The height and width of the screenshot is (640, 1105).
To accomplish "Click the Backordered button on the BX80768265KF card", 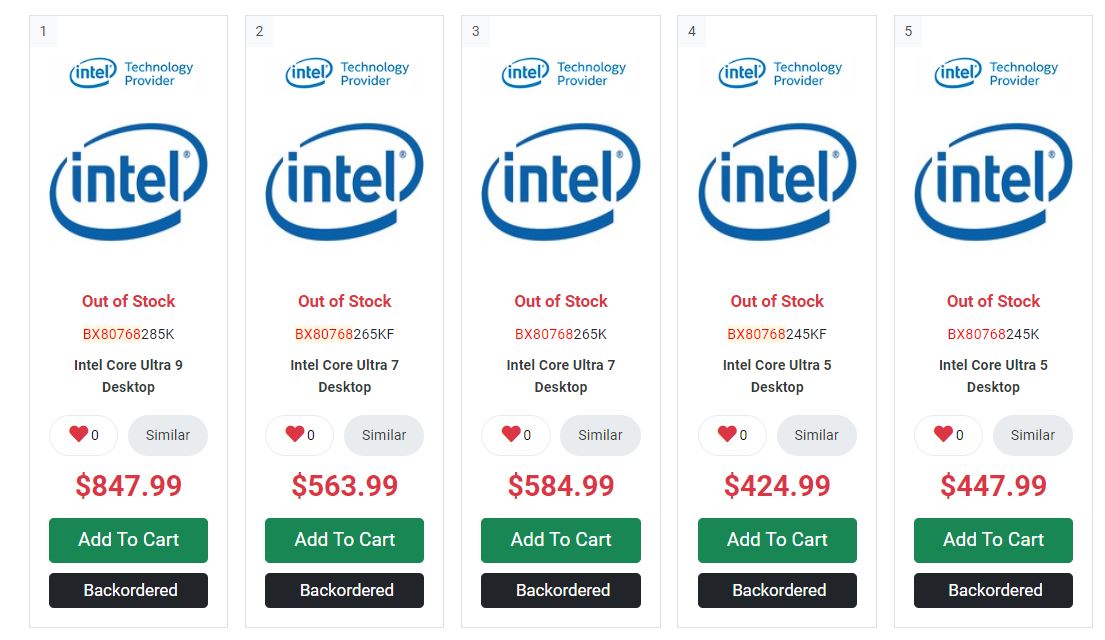I will (344, 590).
